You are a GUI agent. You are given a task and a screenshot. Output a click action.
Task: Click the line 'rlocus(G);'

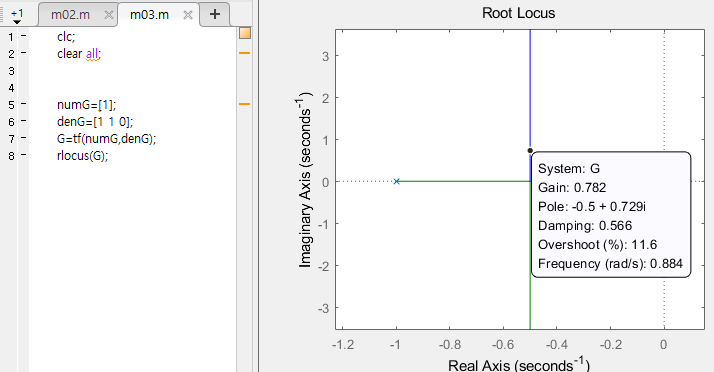82,155
